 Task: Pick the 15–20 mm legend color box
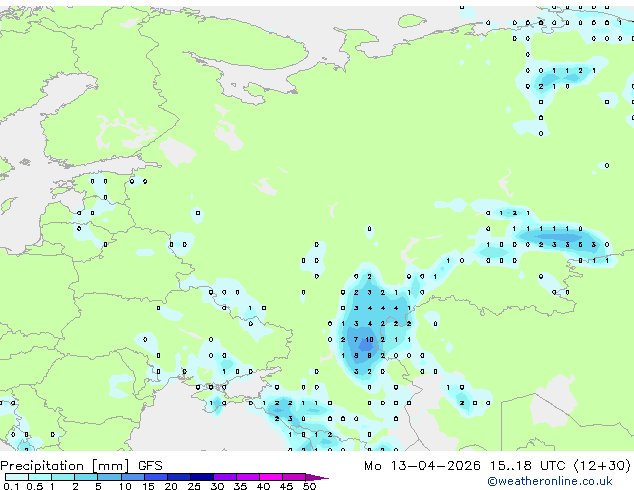[x=156, y=477]
